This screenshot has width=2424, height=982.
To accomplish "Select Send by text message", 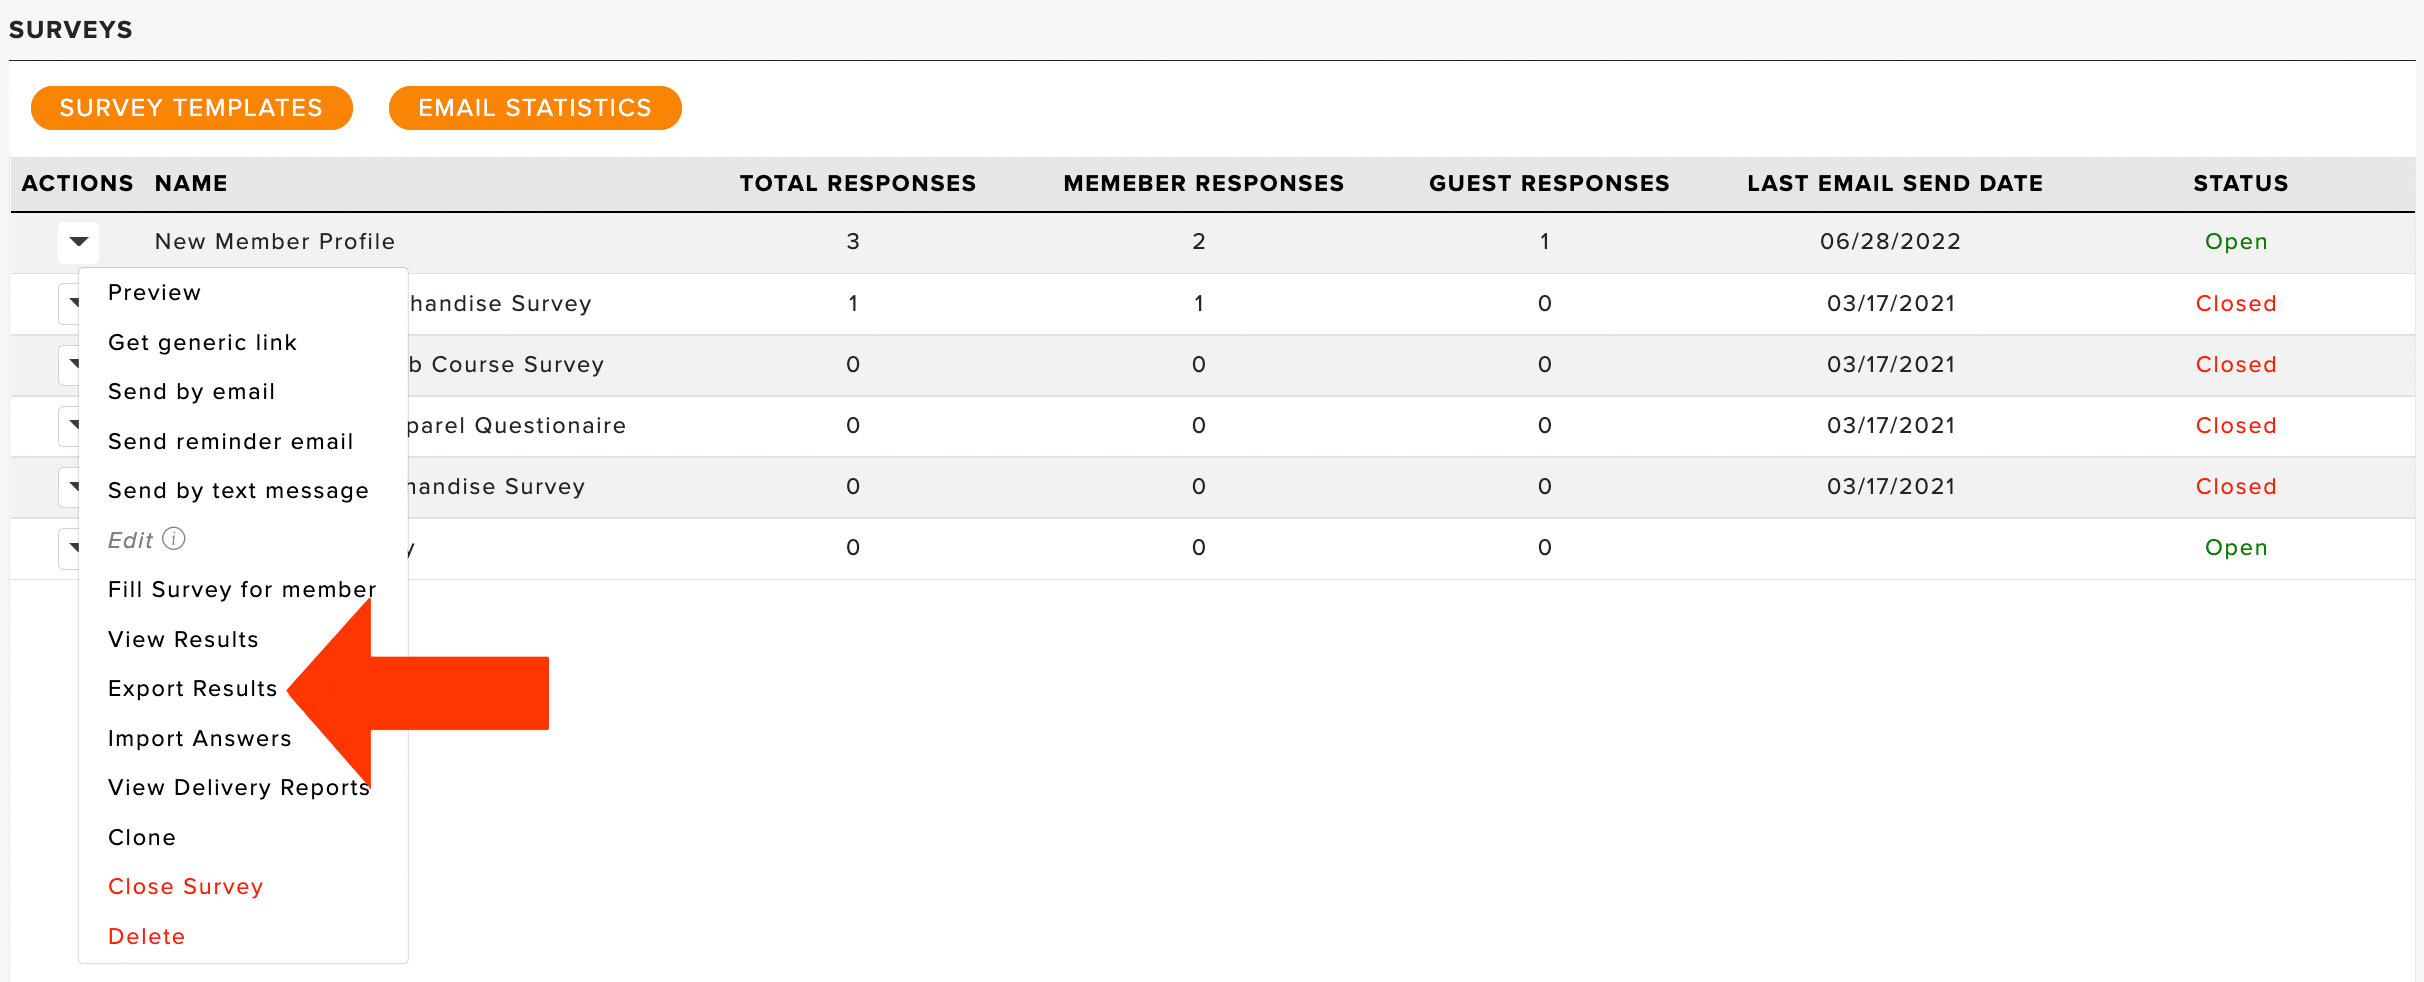I will tap(238, 491).
